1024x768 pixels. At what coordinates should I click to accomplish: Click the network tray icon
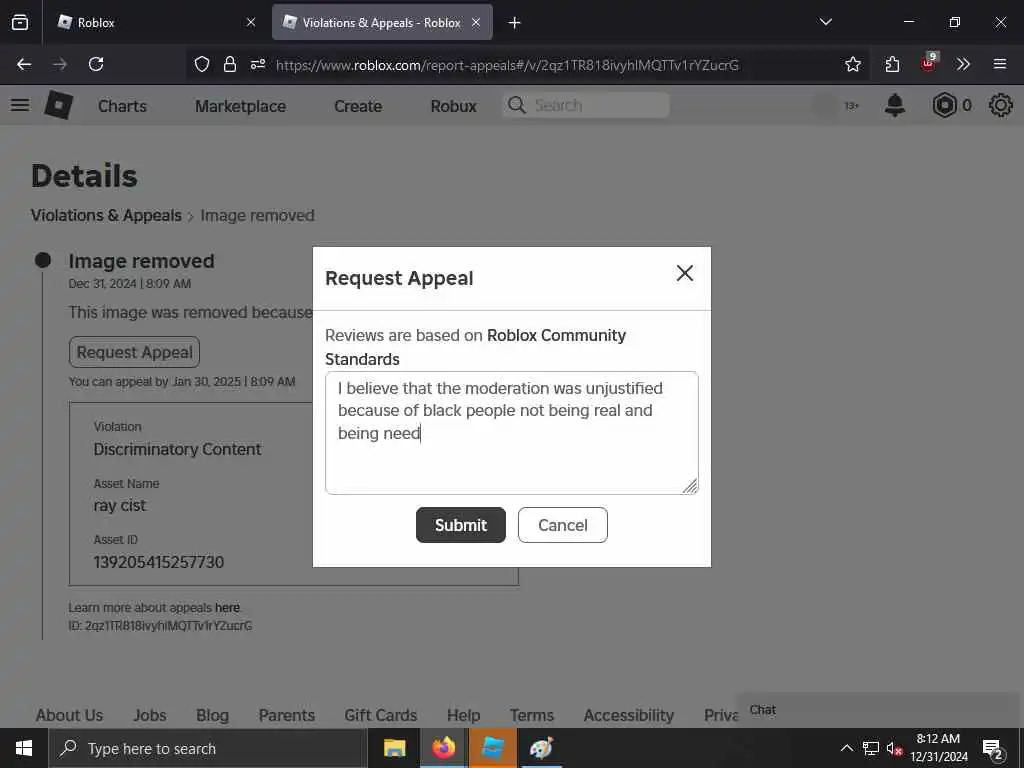pos(871,748)
